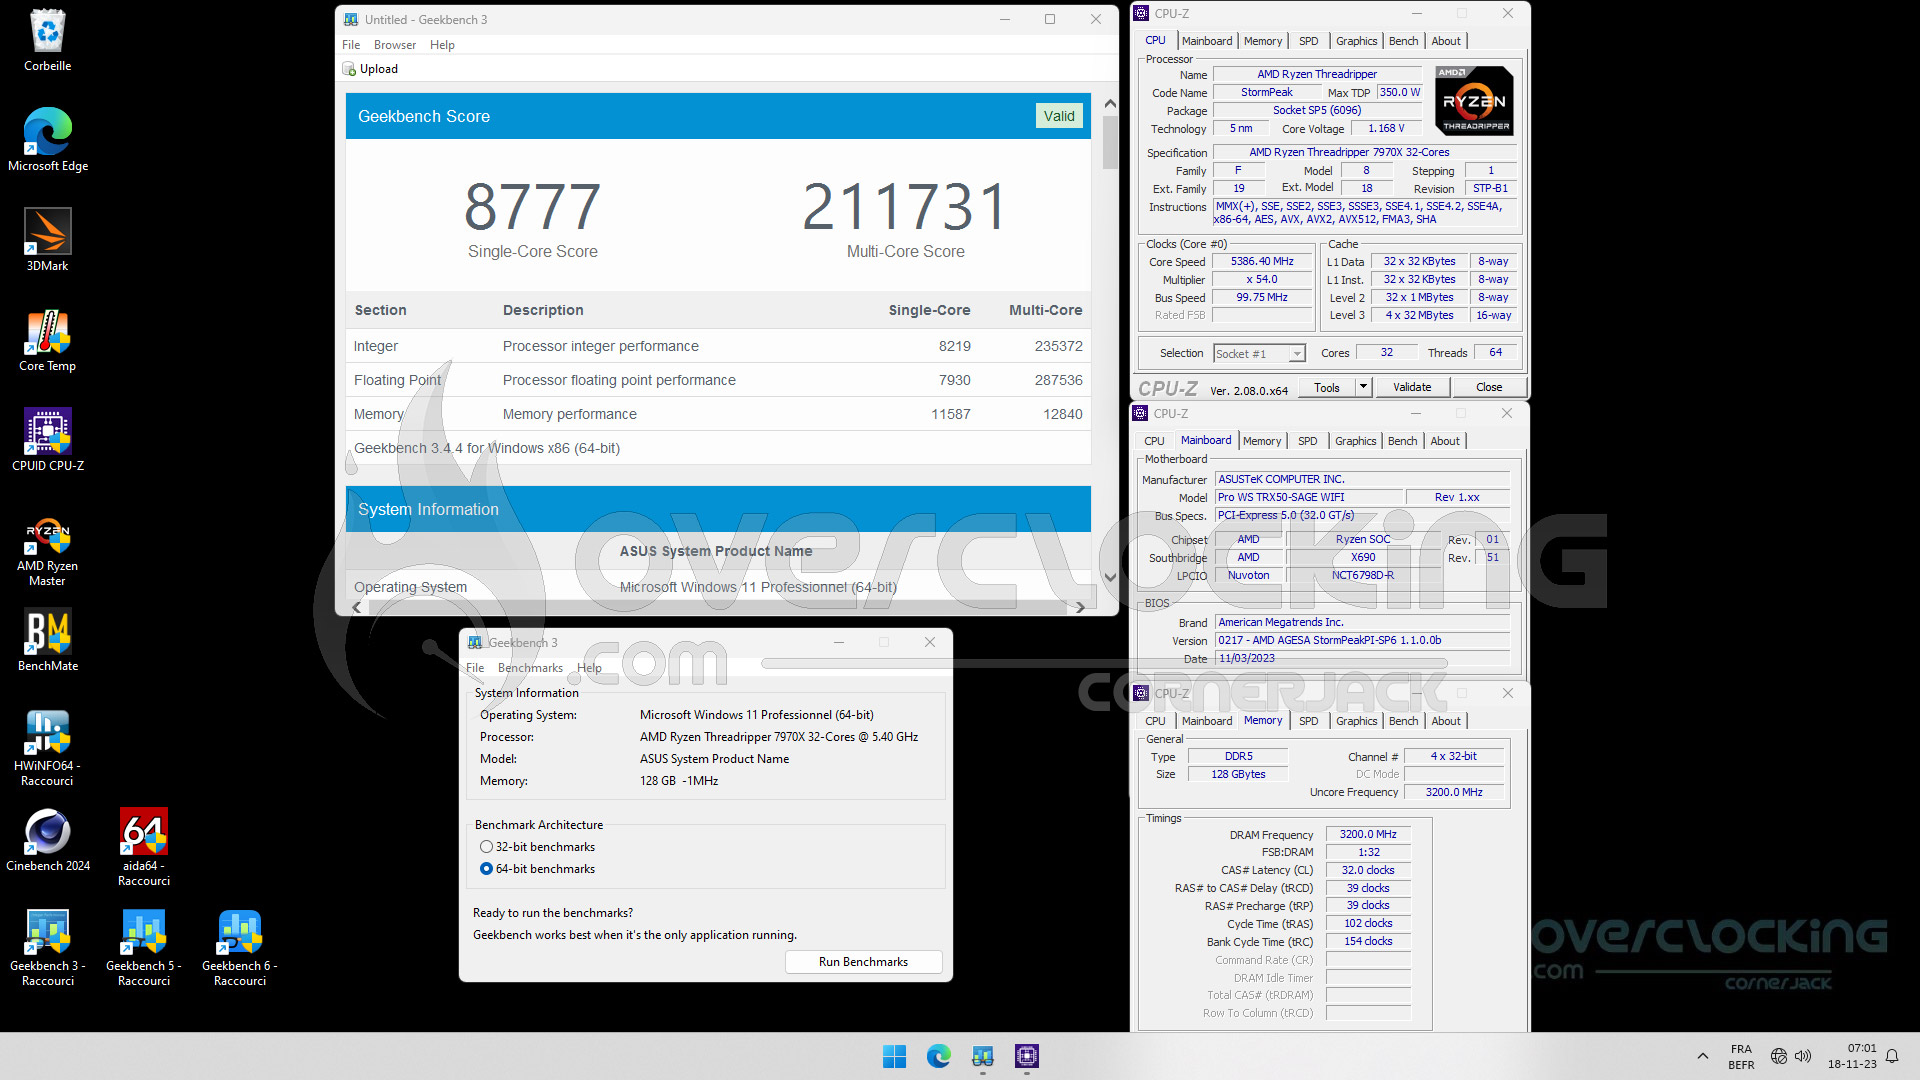The image size is (1920, 1080).
Task: Switch to Mainboard tab in top CPU-Z window
Action: tap(1207, 41)
